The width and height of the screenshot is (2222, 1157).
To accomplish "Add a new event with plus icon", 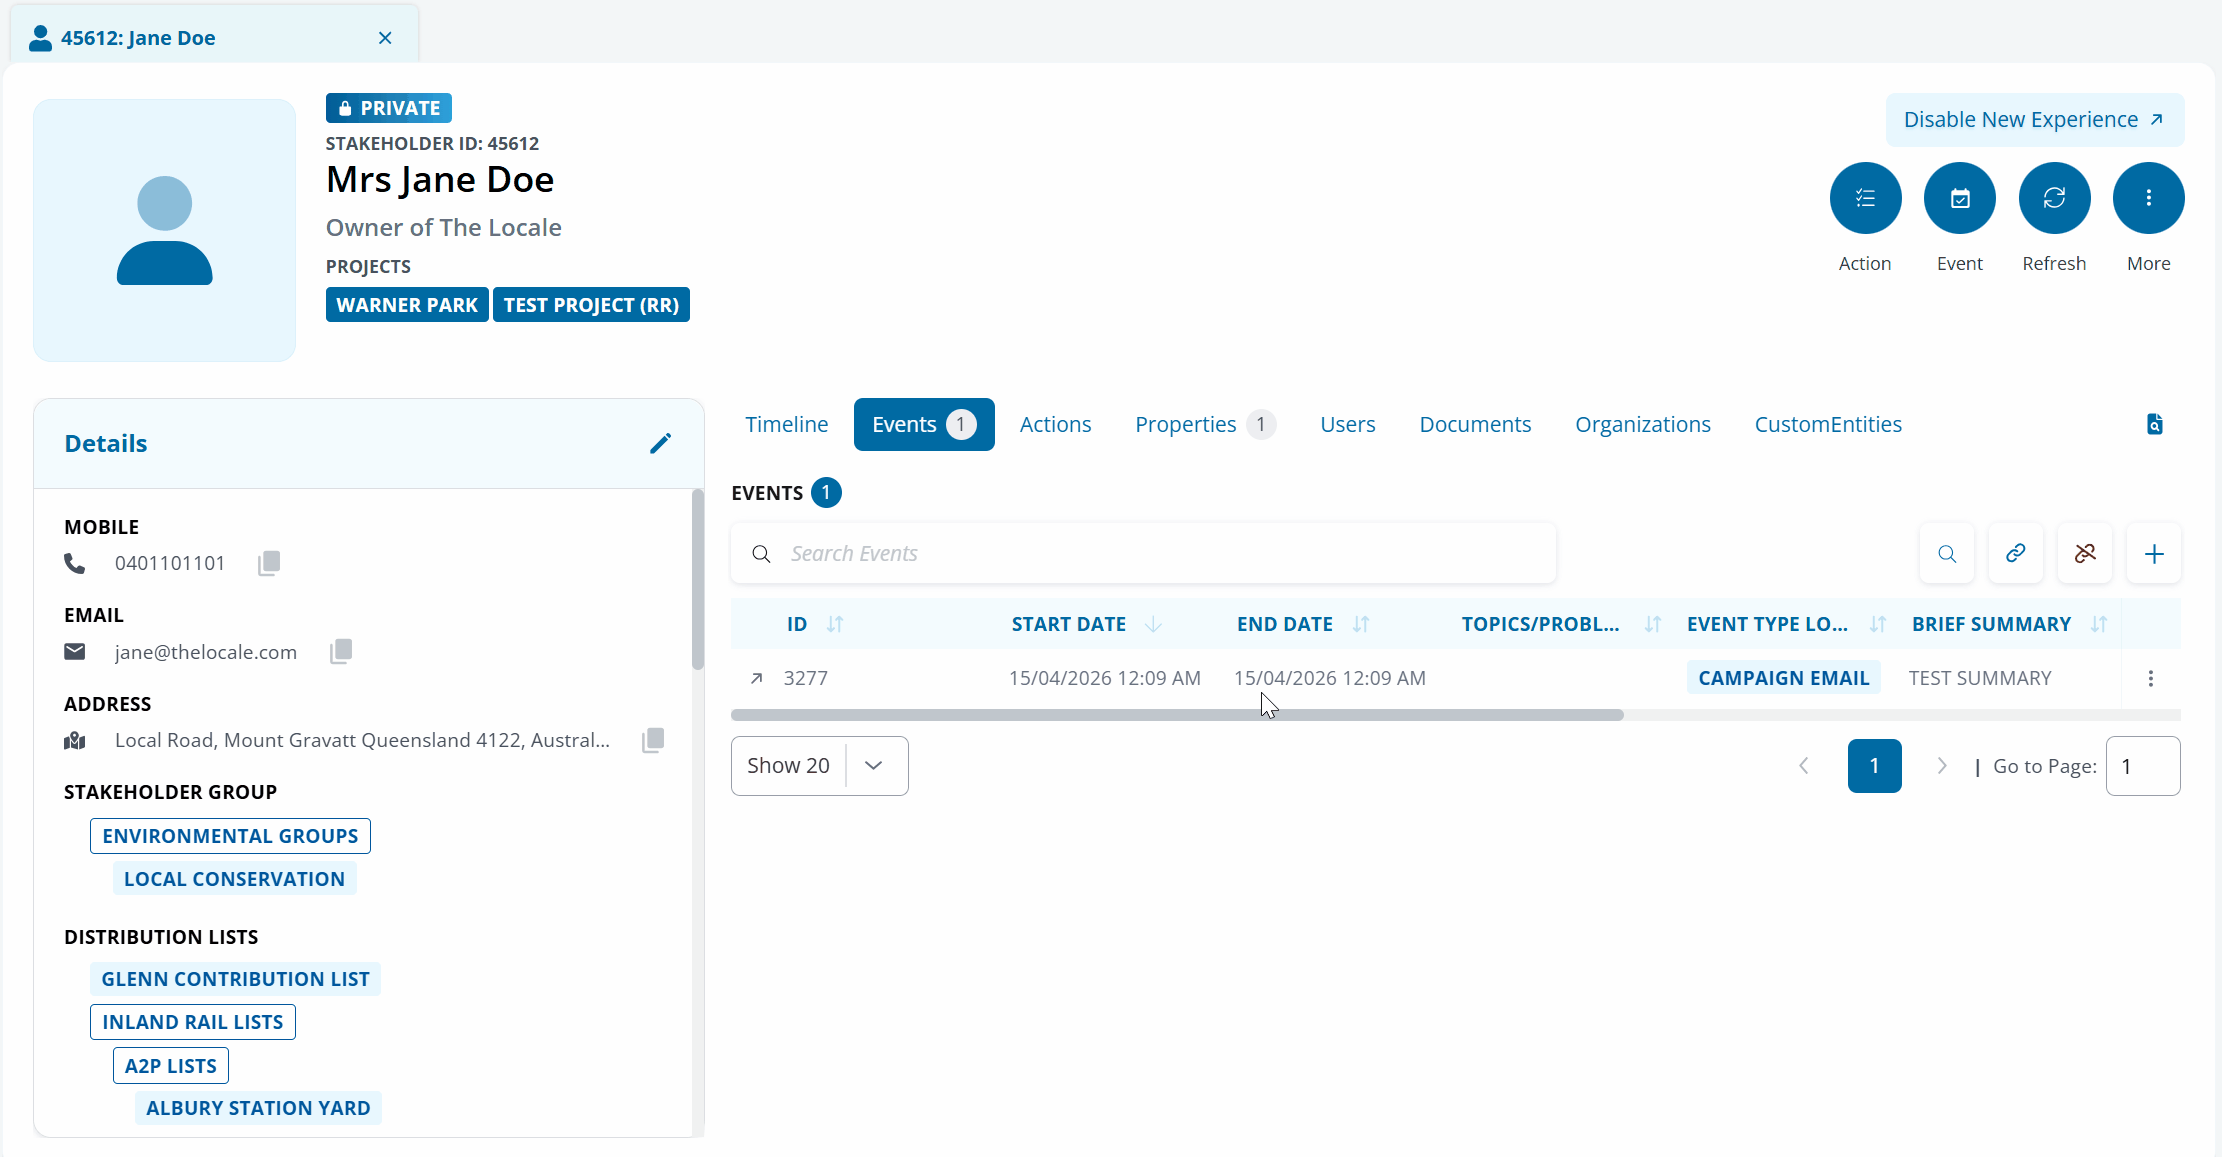I will coord(2154,553).
